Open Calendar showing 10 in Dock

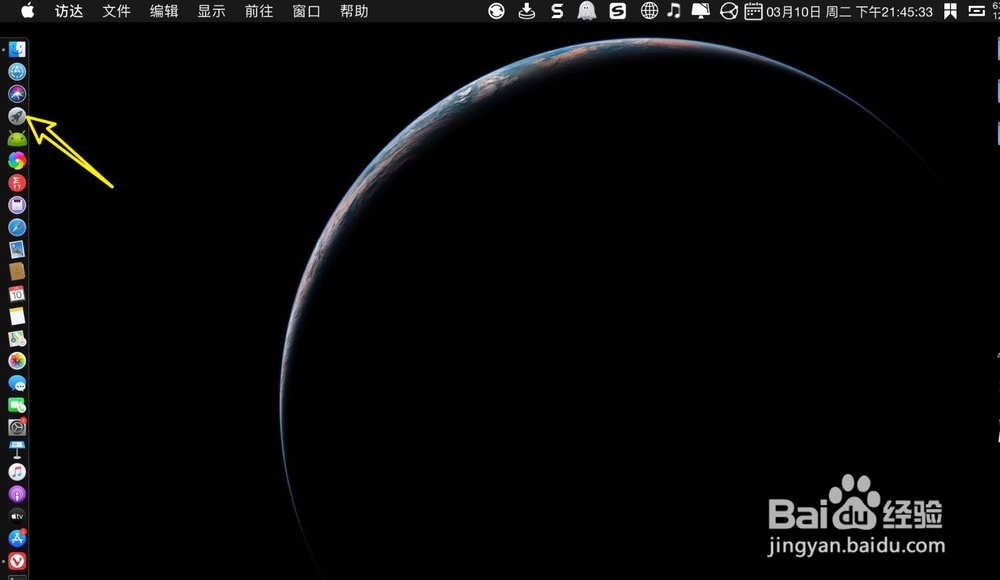(17, 294)
